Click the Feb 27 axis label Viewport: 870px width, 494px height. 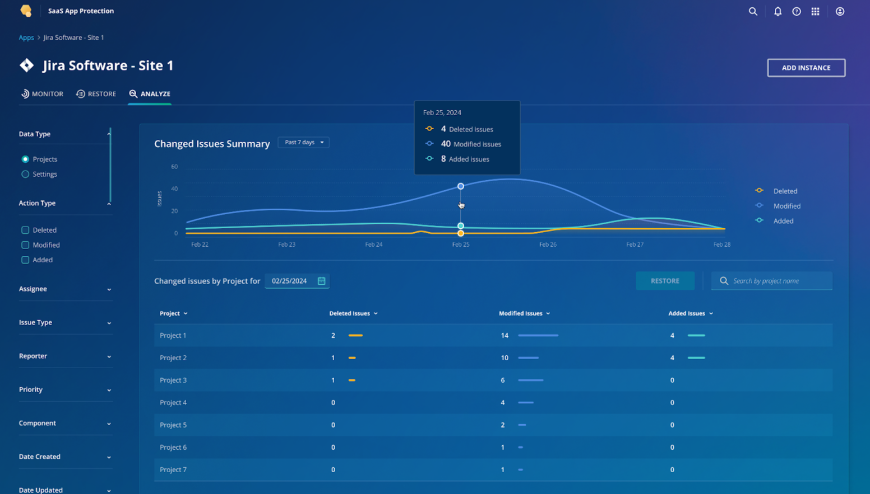pyautogui.click(x=635, y=245)
